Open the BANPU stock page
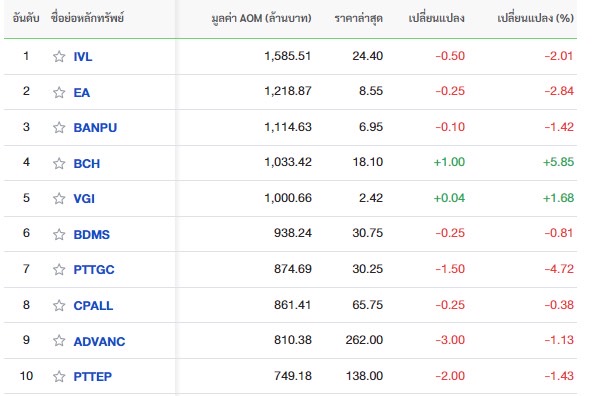The width and height of the screenshot is (597, 396). 95,128
